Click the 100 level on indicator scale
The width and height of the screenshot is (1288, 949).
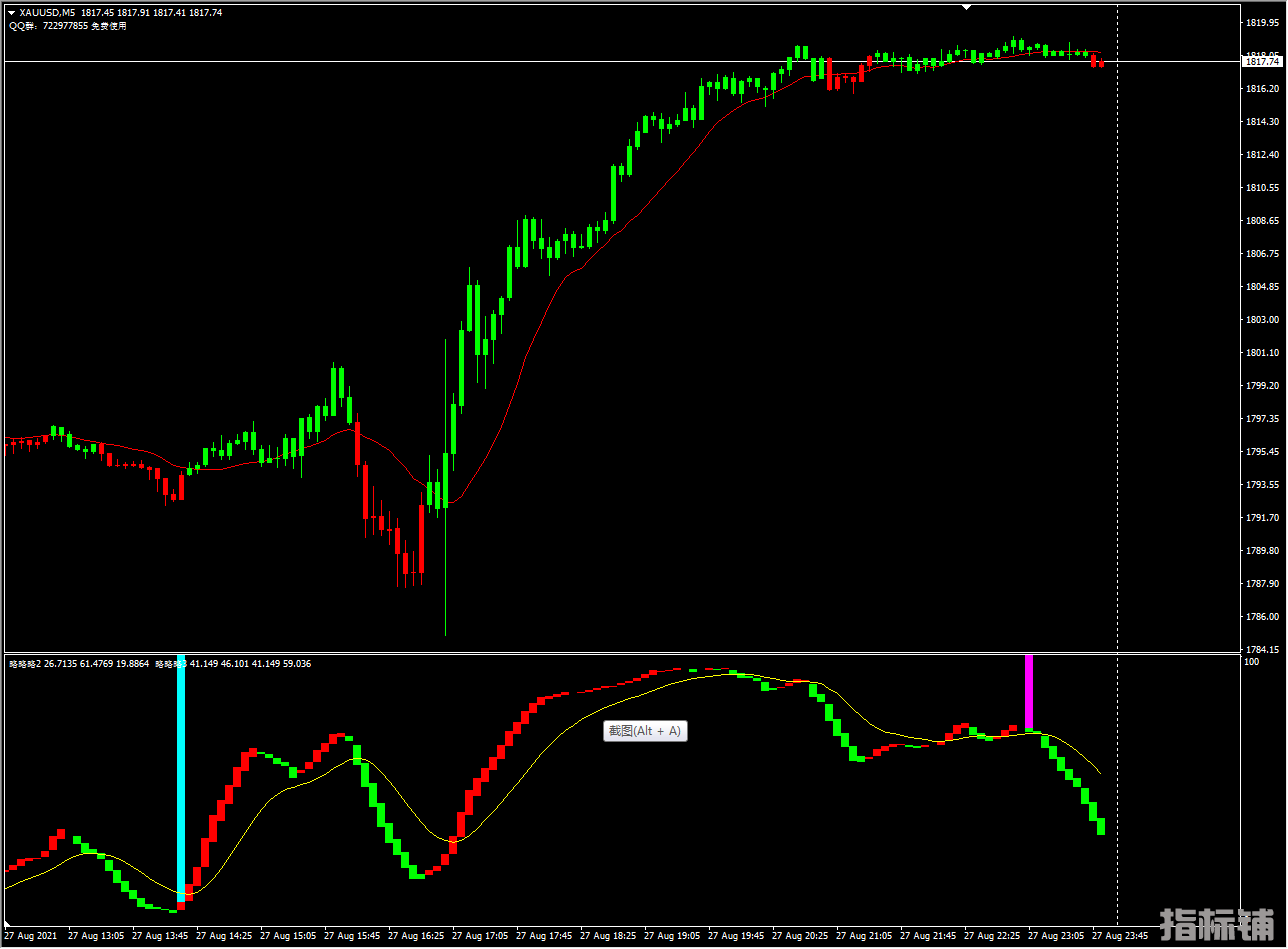coord(1250,662)
